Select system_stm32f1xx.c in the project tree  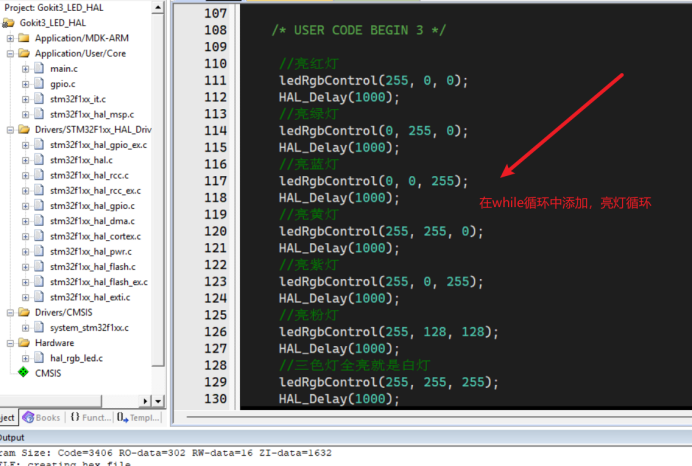pyautogui.click(x=88, y=327)
